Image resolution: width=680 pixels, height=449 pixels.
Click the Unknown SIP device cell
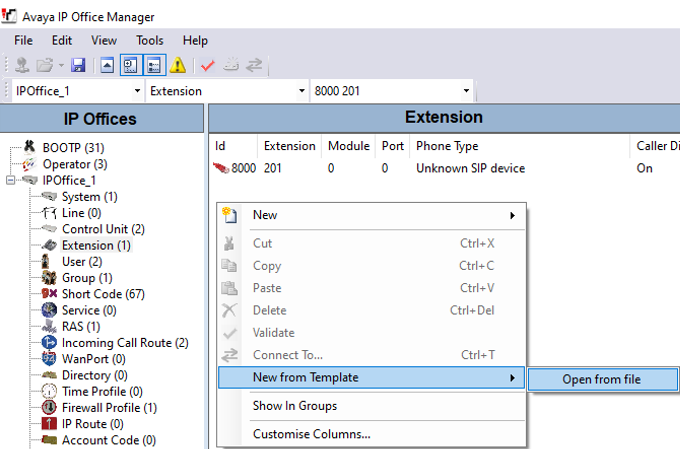(x=471, y=168)
